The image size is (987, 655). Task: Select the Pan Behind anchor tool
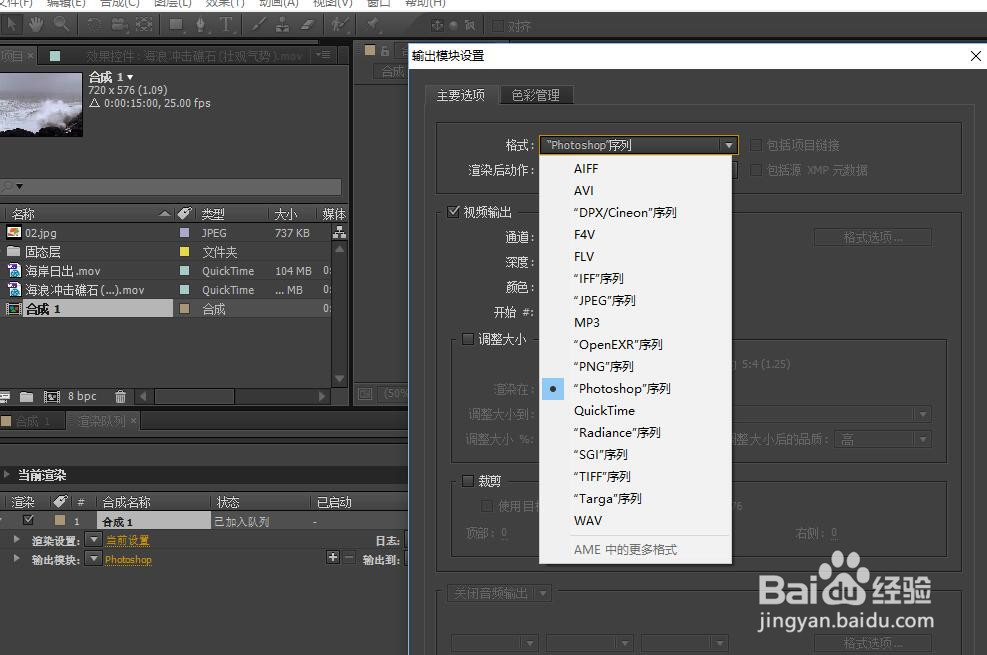pos(144,25)
